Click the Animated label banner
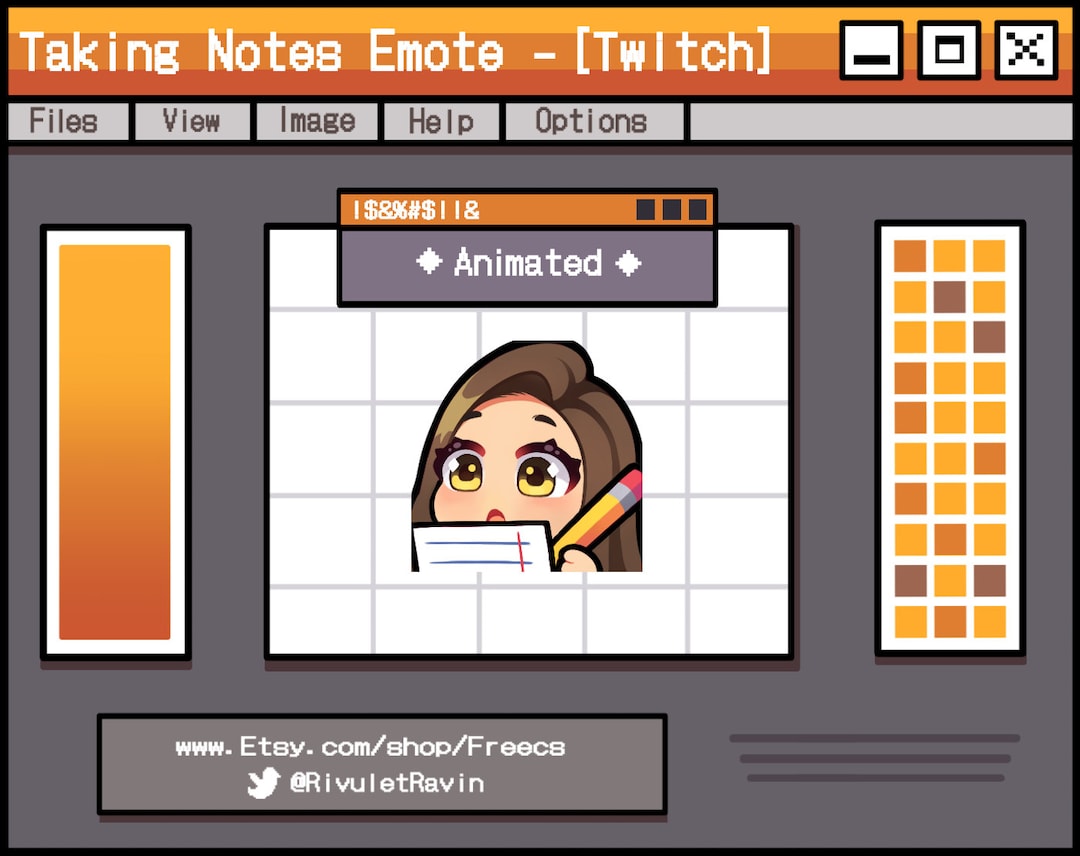The height and width of the screenshot is (856, 1080). (x=528, y=264)
